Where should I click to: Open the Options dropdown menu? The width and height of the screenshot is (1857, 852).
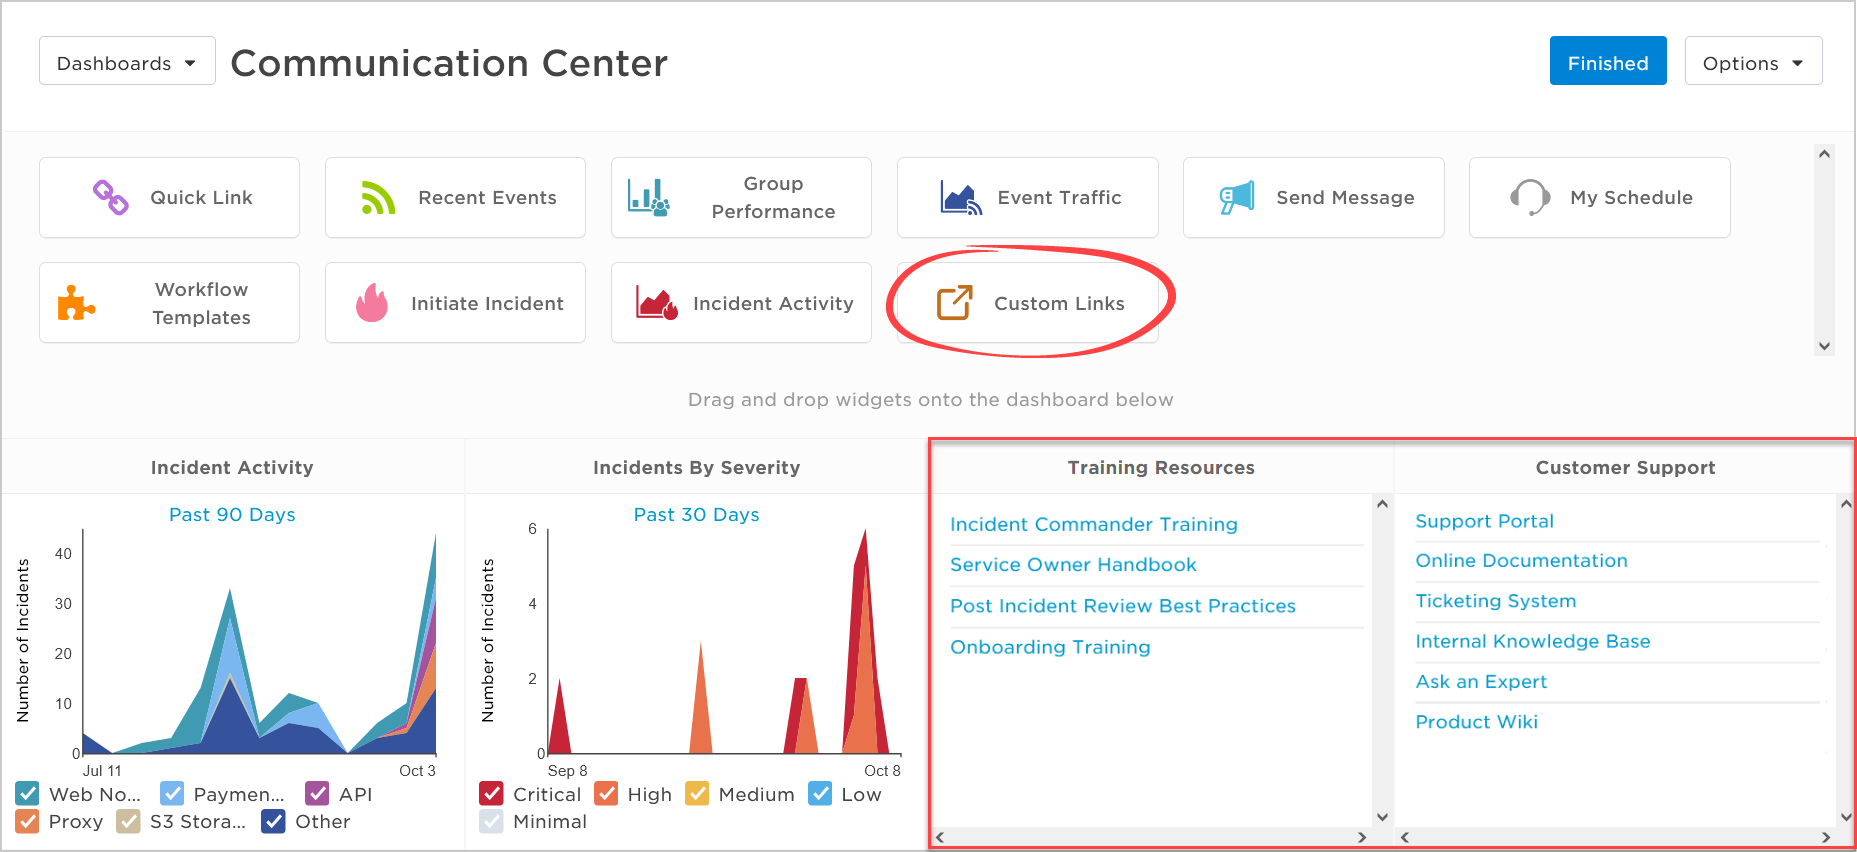(x=1753, y=62)
